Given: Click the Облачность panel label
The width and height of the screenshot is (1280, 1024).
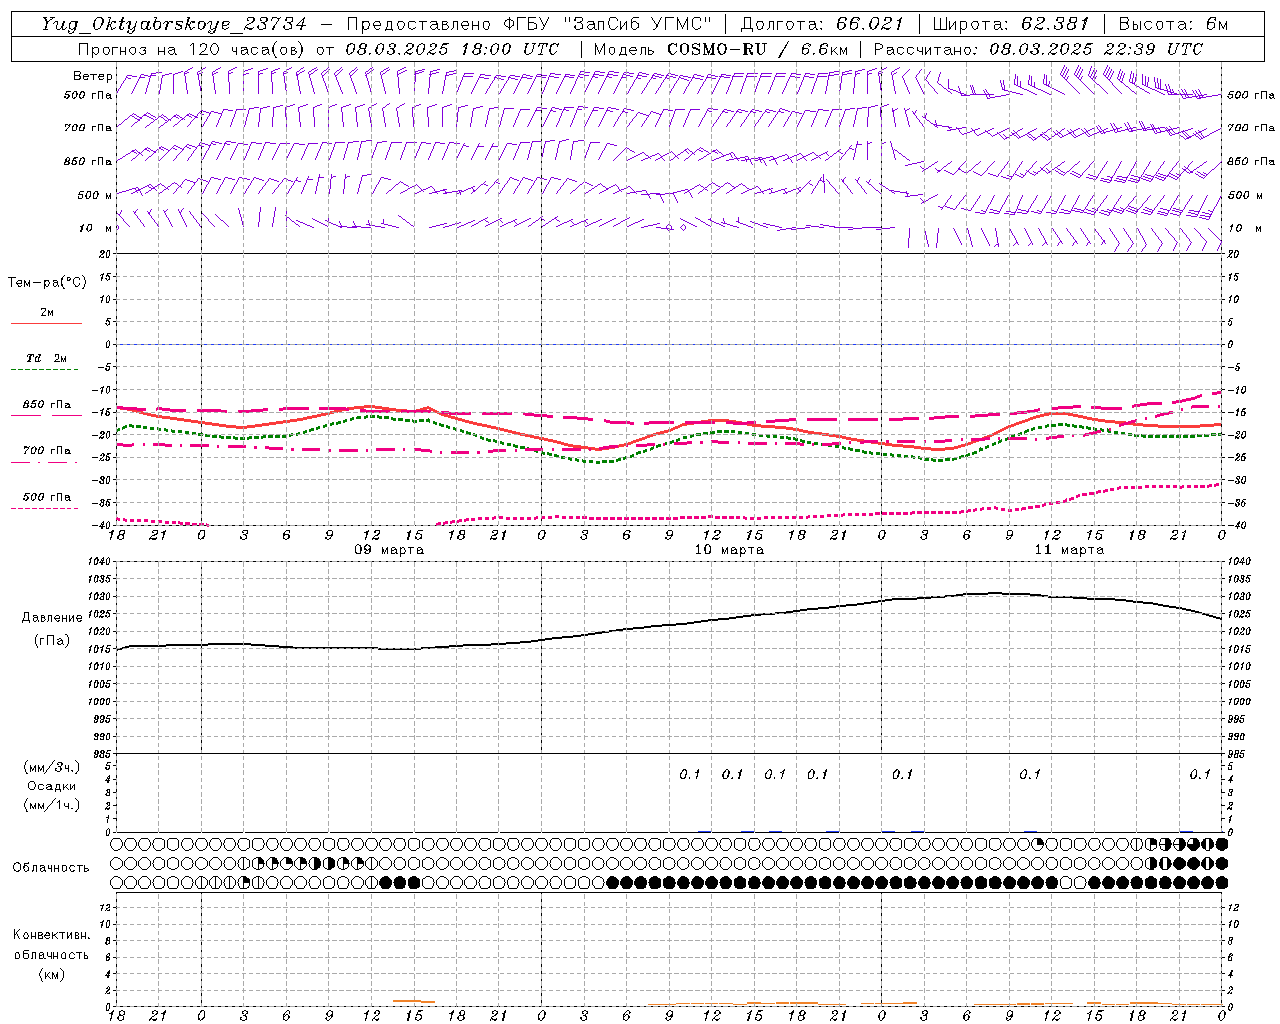Looking at the screenshot, I should [51, 868].
